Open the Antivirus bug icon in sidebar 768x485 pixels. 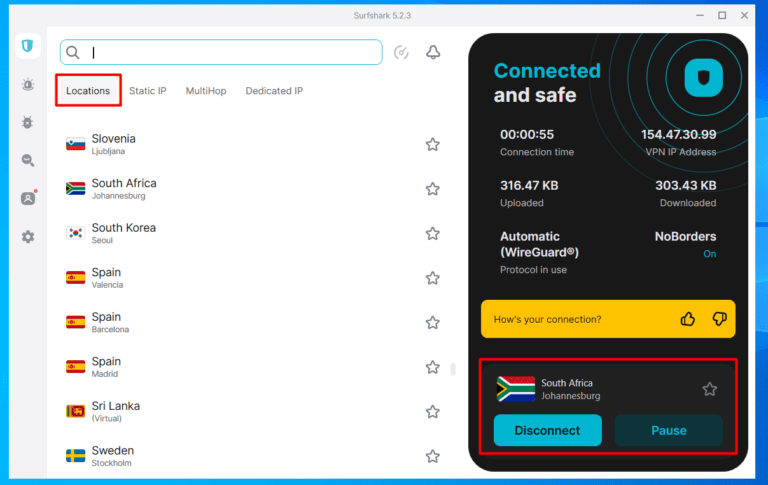(x=27, y=122)
